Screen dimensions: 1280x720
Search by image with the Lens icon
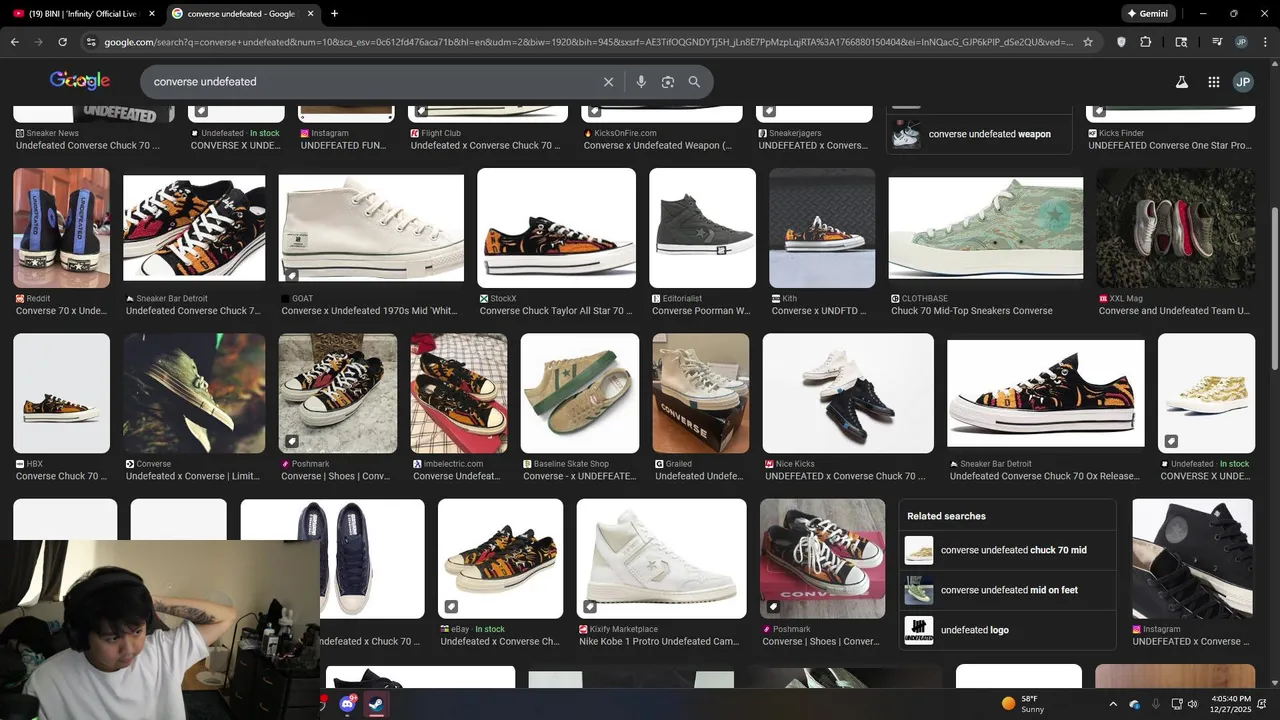pos(668,82)
